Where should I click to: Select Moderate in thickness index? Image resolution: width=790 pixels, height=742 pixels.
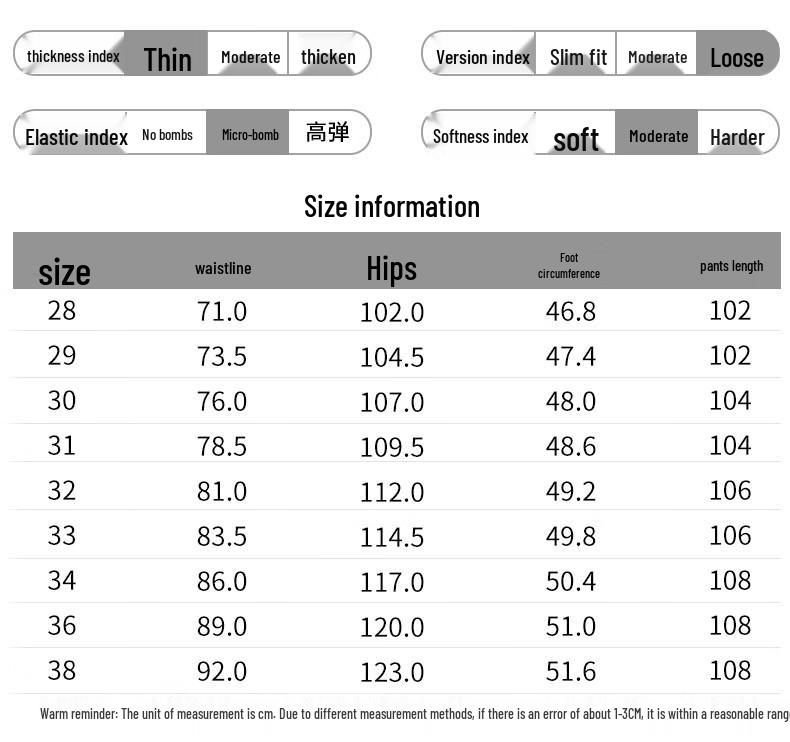coord(250,57)
